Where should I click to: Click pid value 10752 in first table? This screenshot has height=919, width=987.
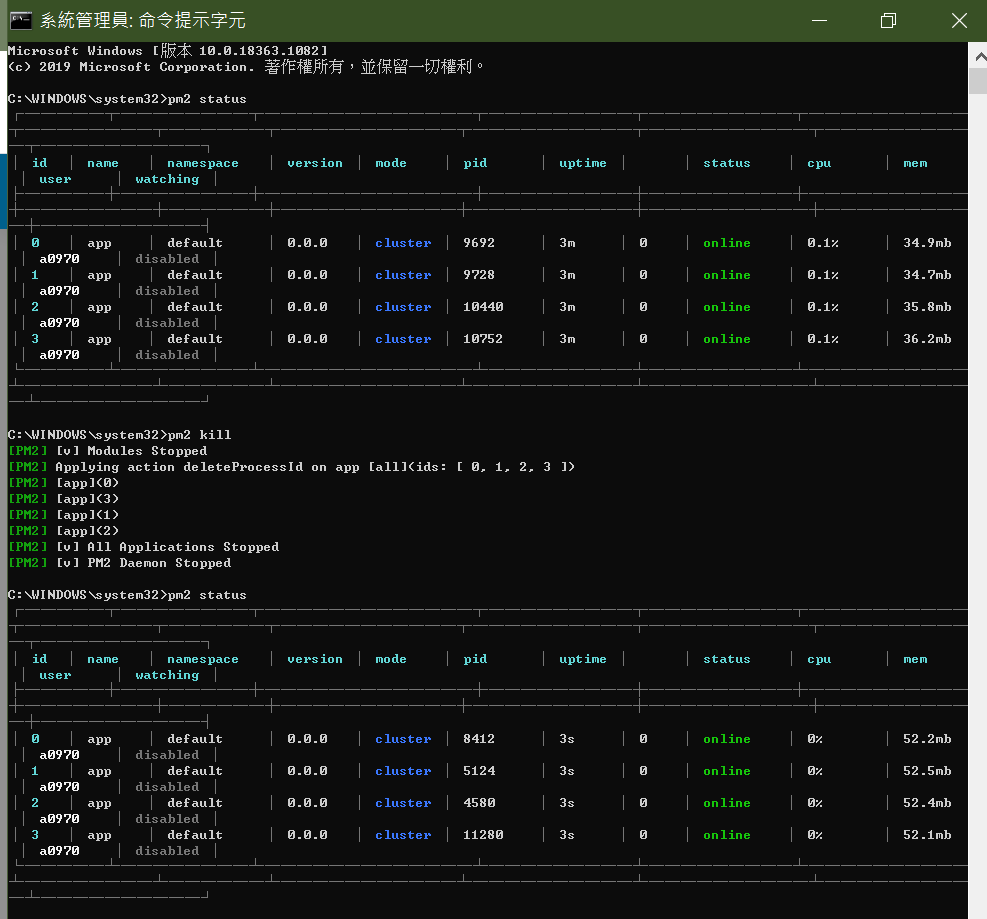483,339
